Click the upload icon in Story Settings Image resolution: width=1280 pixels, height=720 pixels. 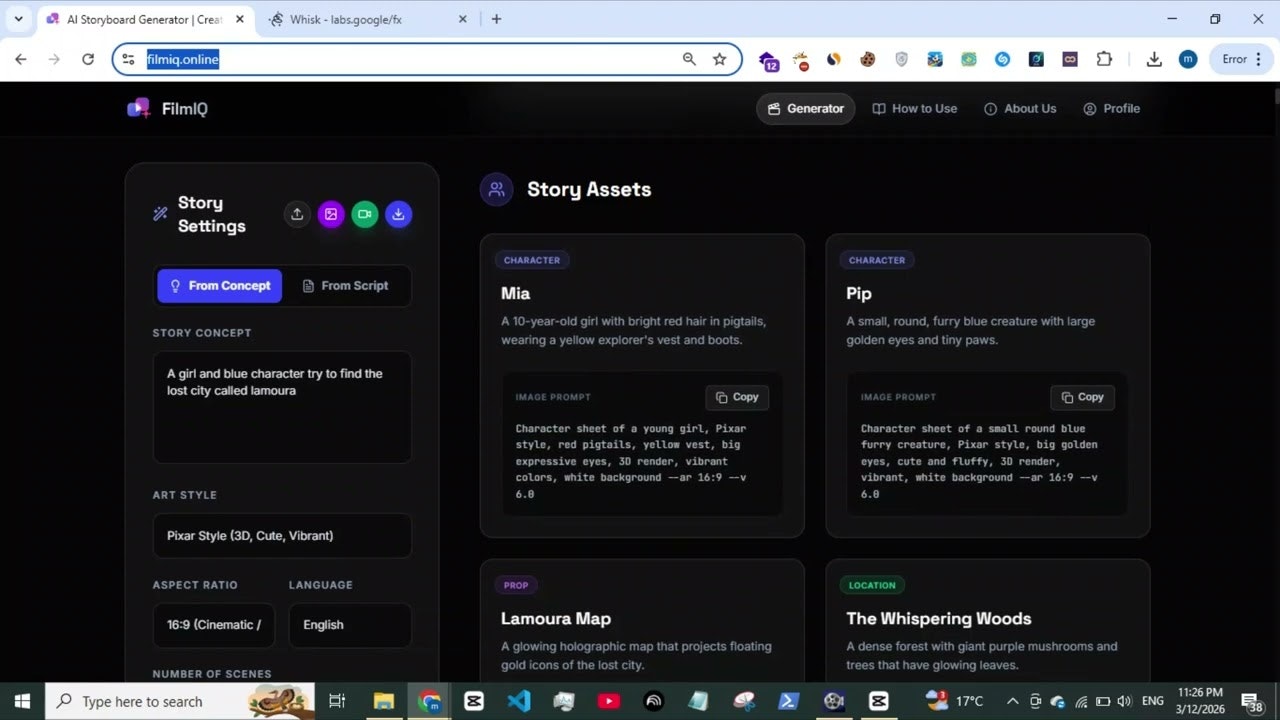tap(297, 214)
